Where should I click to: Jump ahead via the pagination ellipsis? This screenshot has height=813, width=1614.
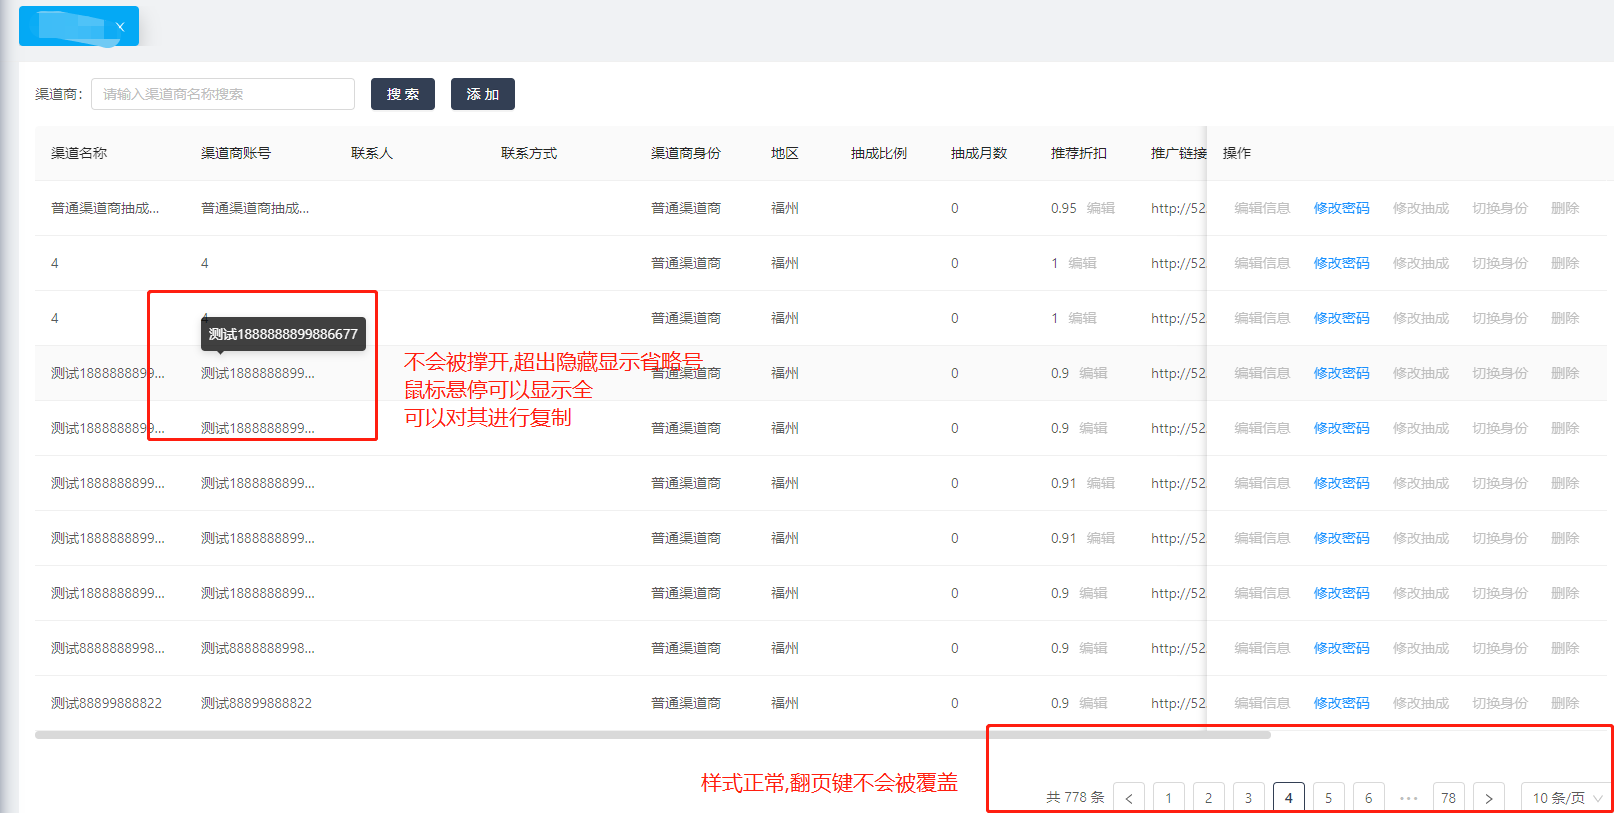click(x=1409, y=797)
